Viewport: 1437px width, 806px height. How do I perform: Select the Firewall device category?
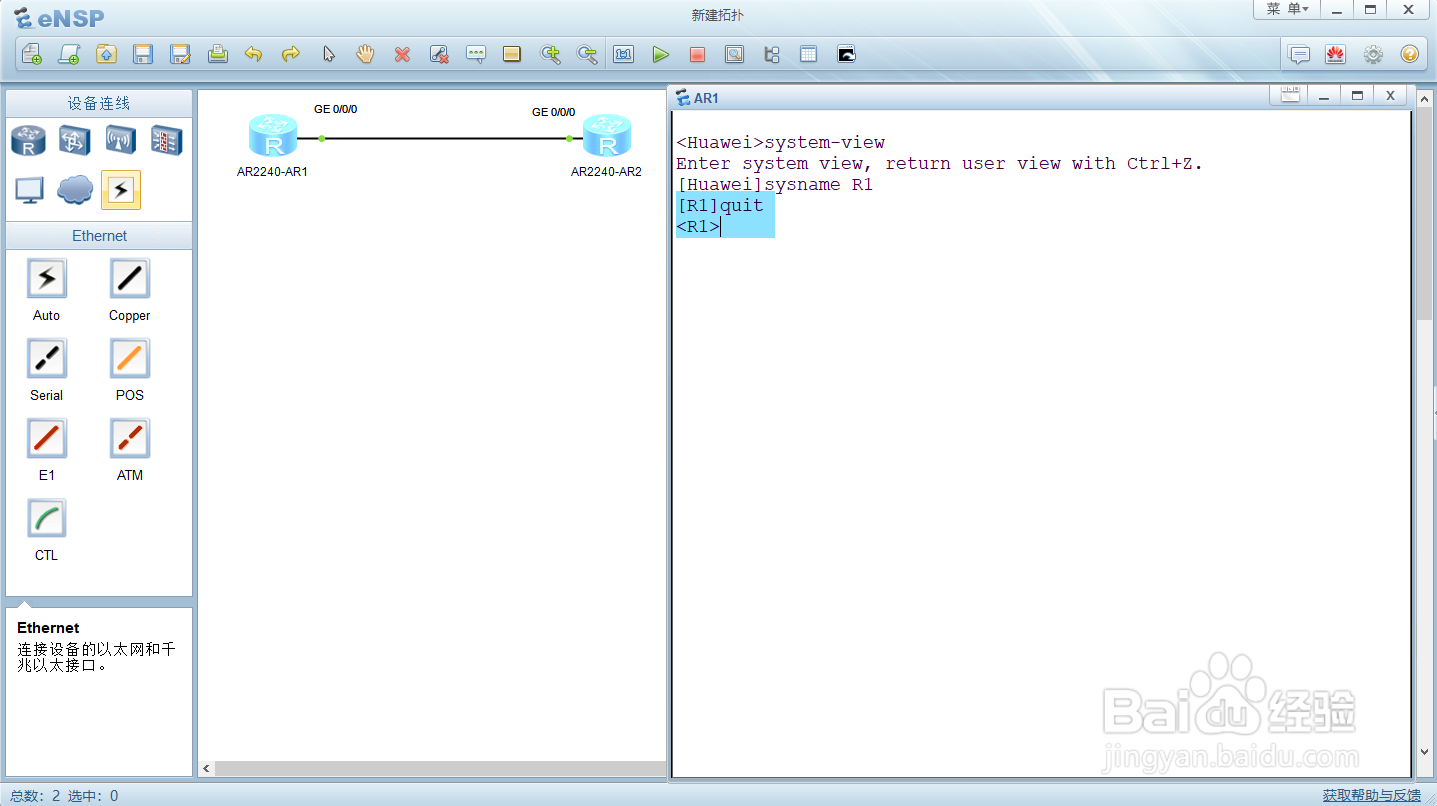click(167, 140)
